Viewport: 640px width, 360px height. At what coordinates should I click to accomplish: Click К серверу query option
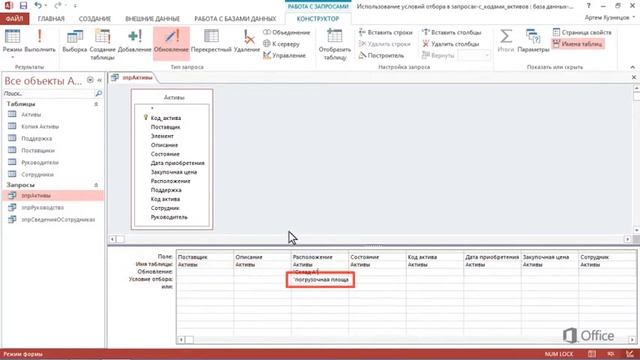281,44
